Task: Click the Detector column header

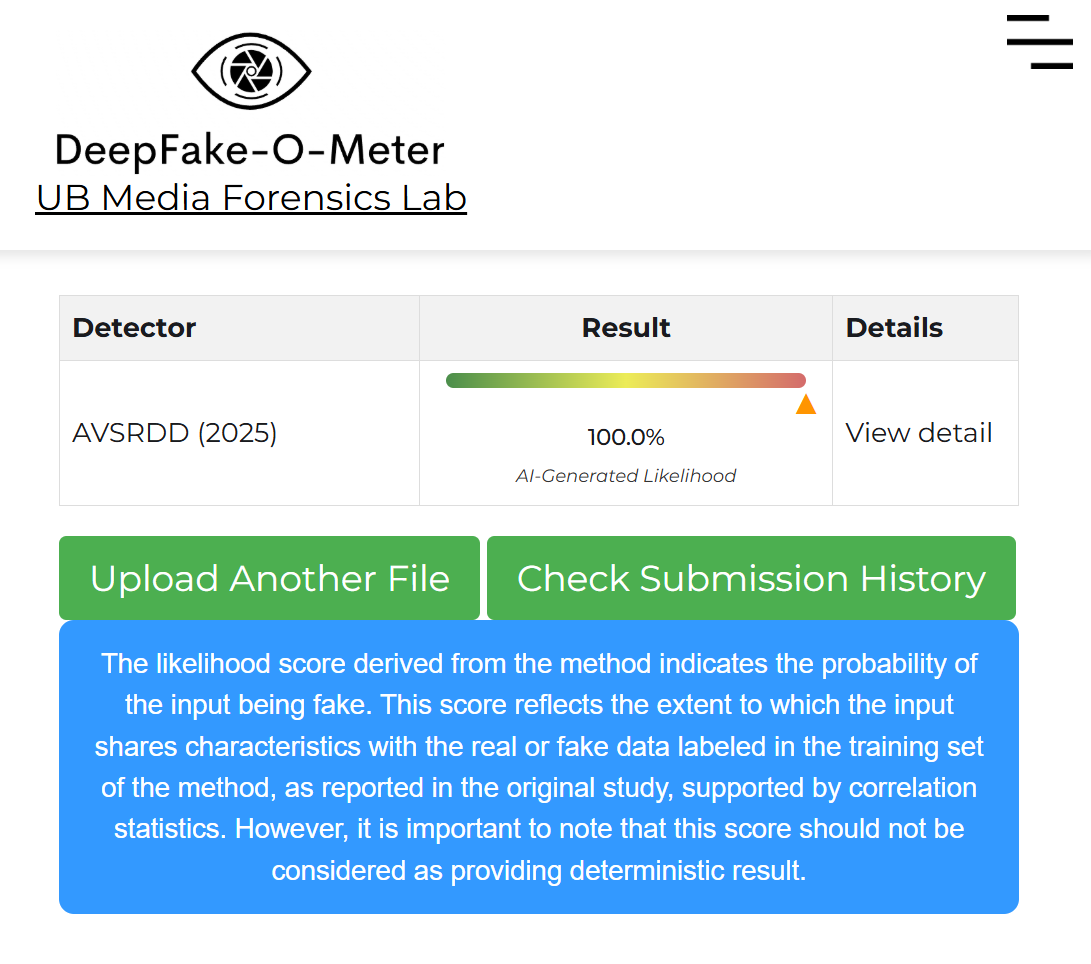Action: pos(135,328)
